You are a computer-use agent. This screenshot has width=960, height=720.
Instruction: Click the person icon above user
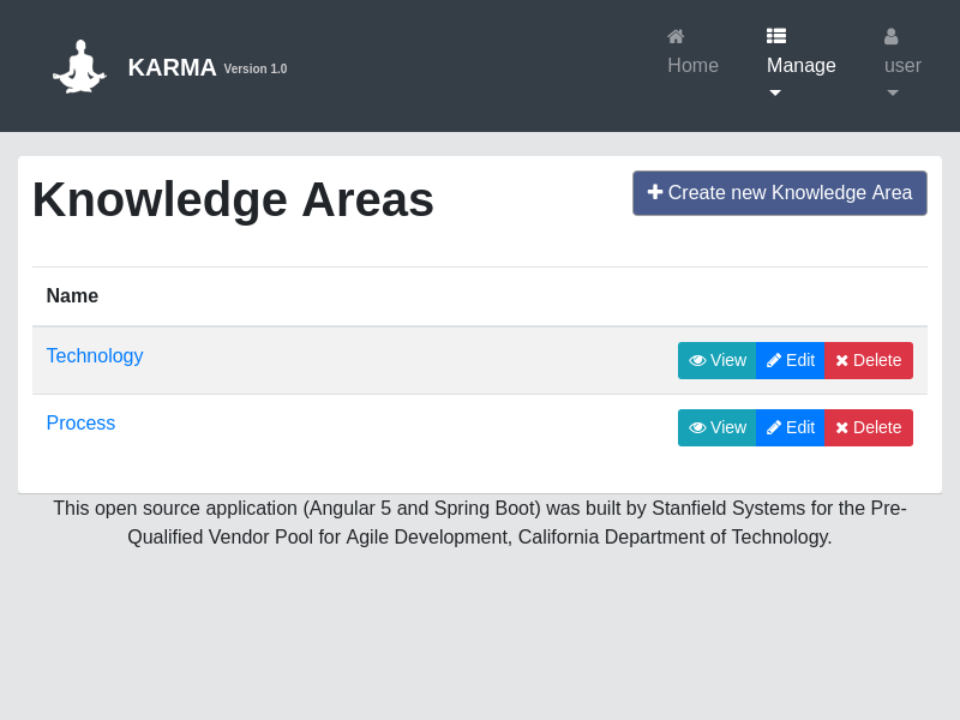pyautogui.click(x=891, y=37)
